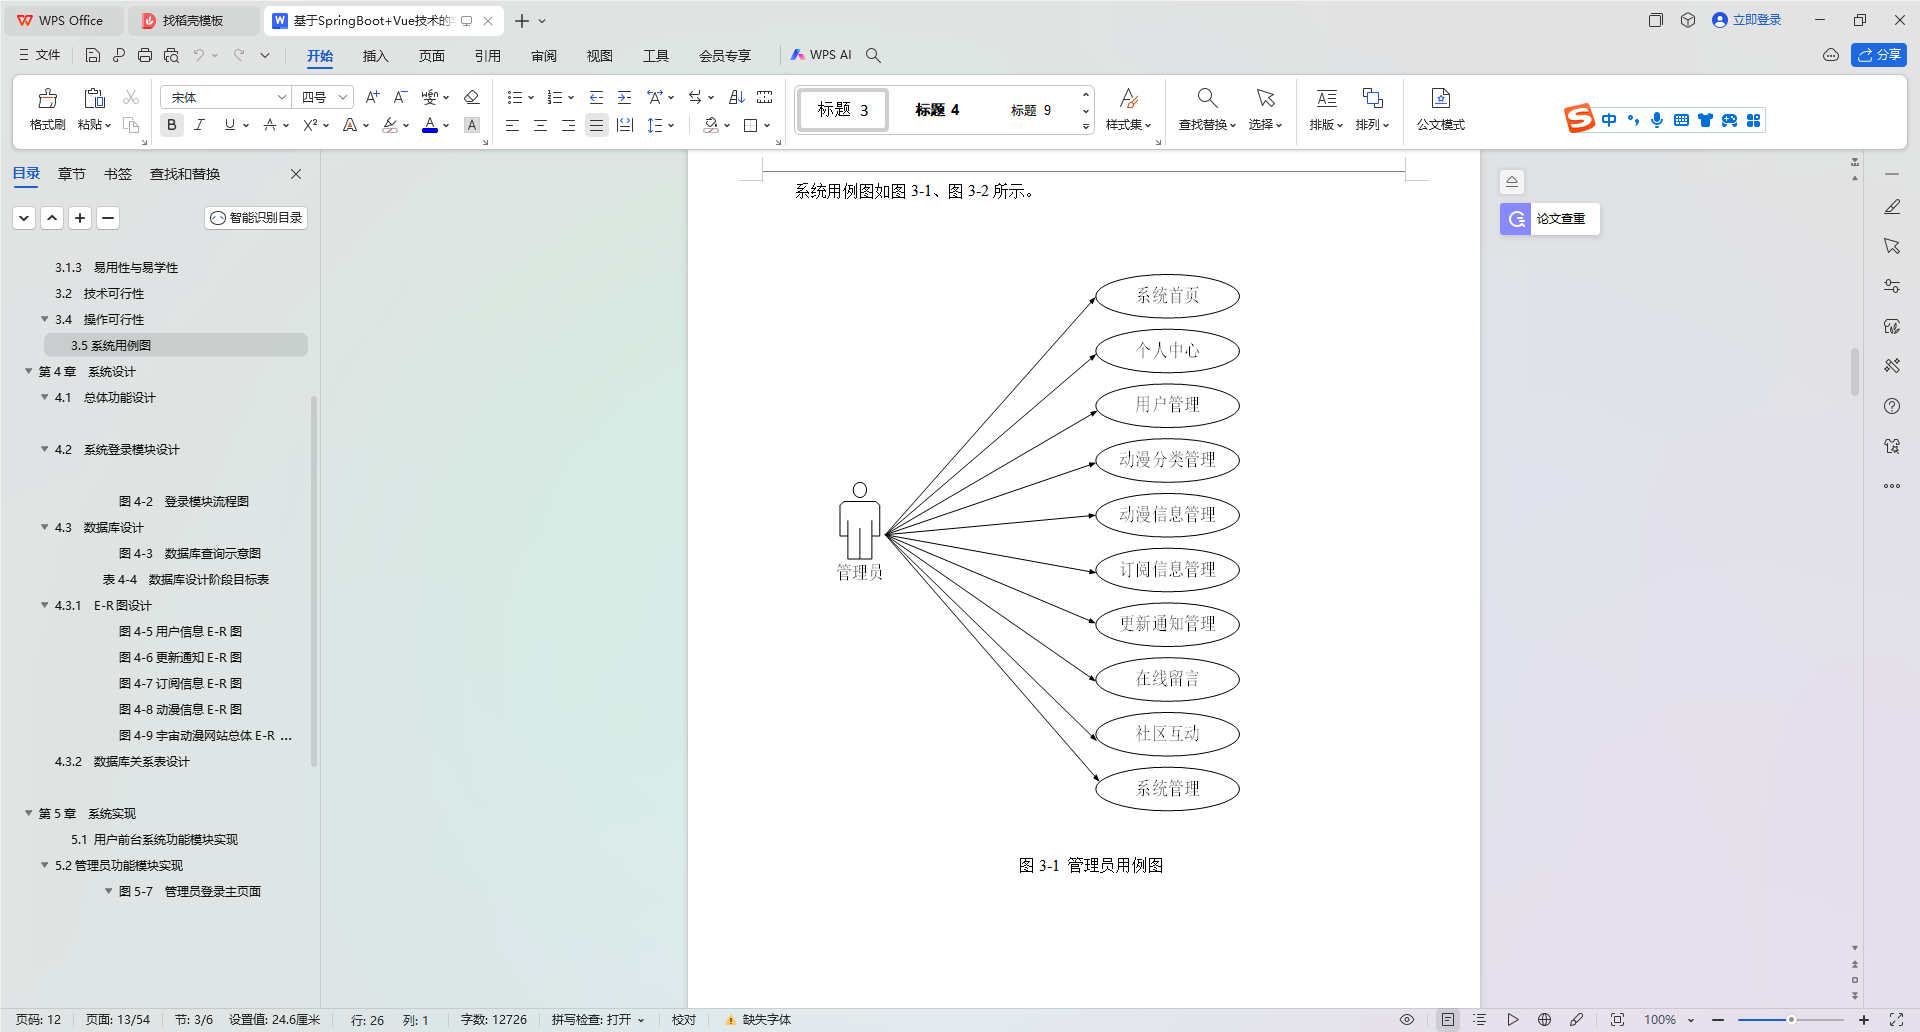The width and height of the screenshot is (1920, 1032).
Task: Click the fullscreen icon in status bar
Action: (x=1896, y=1020)
